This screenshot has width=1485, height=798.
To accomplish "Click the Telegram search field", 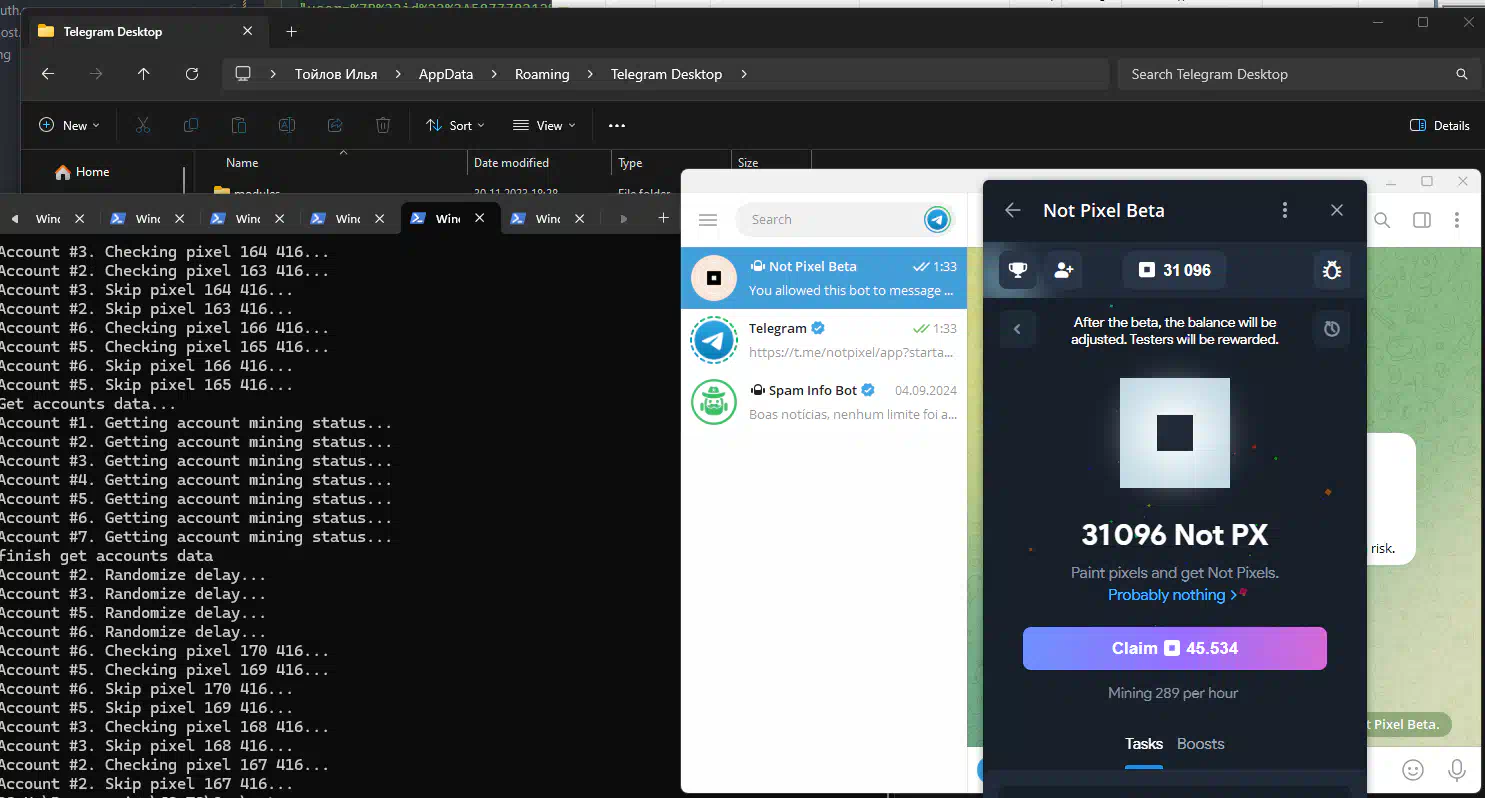I will (x=830, y=220).
